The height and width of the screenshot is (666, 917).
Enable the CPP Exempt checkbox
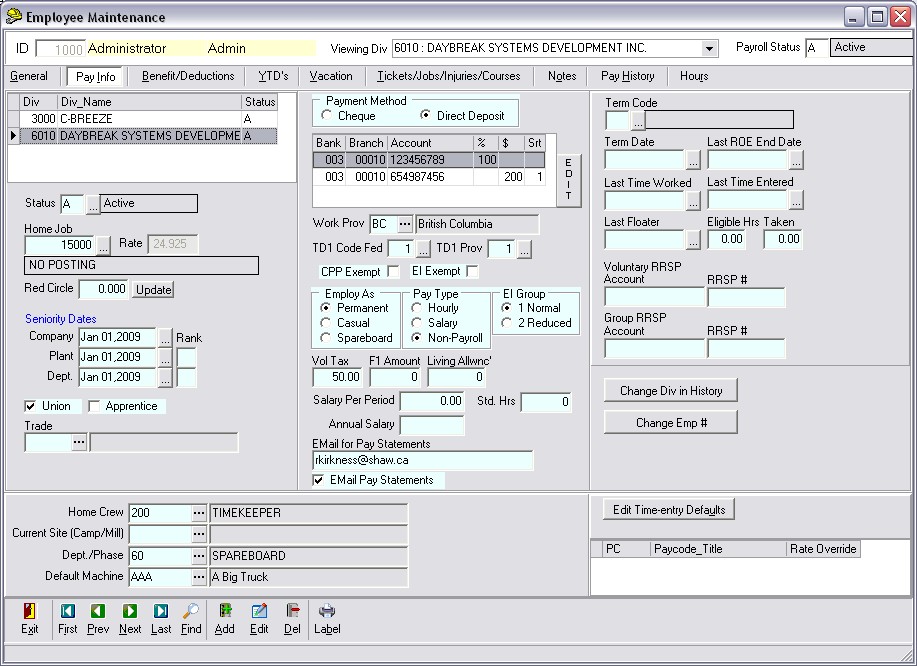pyautogui.click(x=393, y=272)
